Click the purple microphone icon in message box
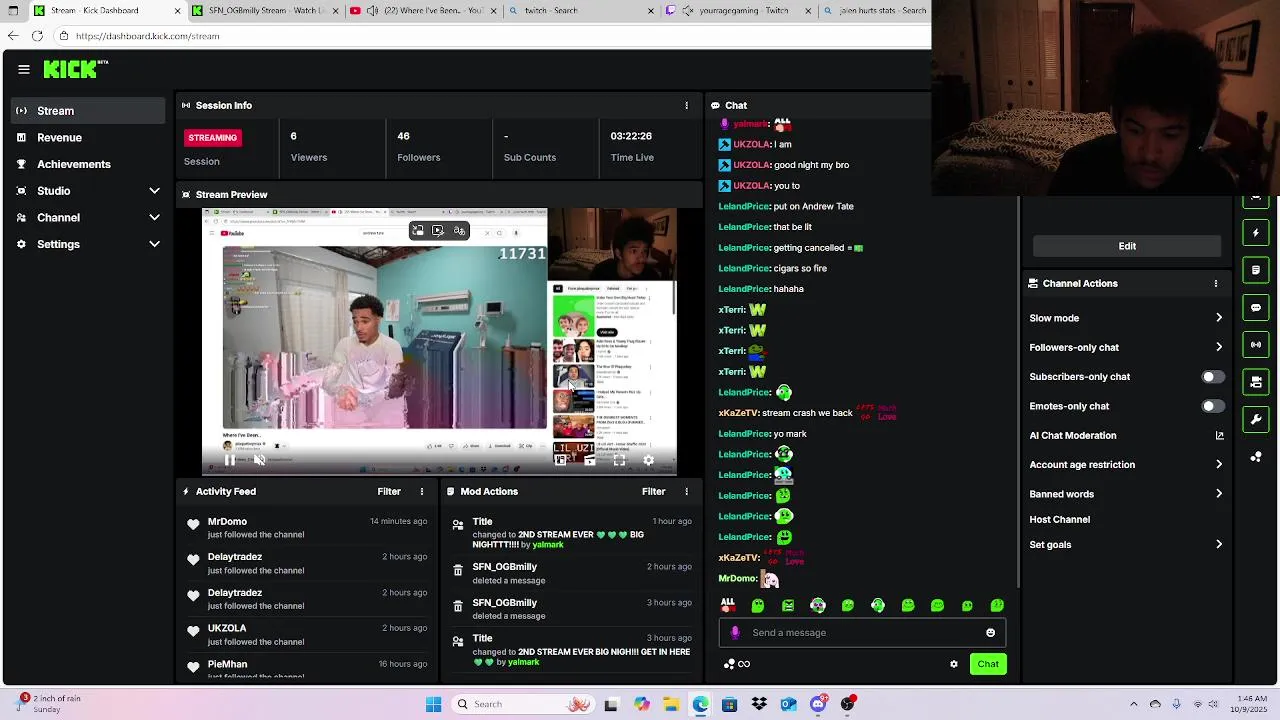The height and width of the screenshot is (720, 1280). tap(735, 632)
